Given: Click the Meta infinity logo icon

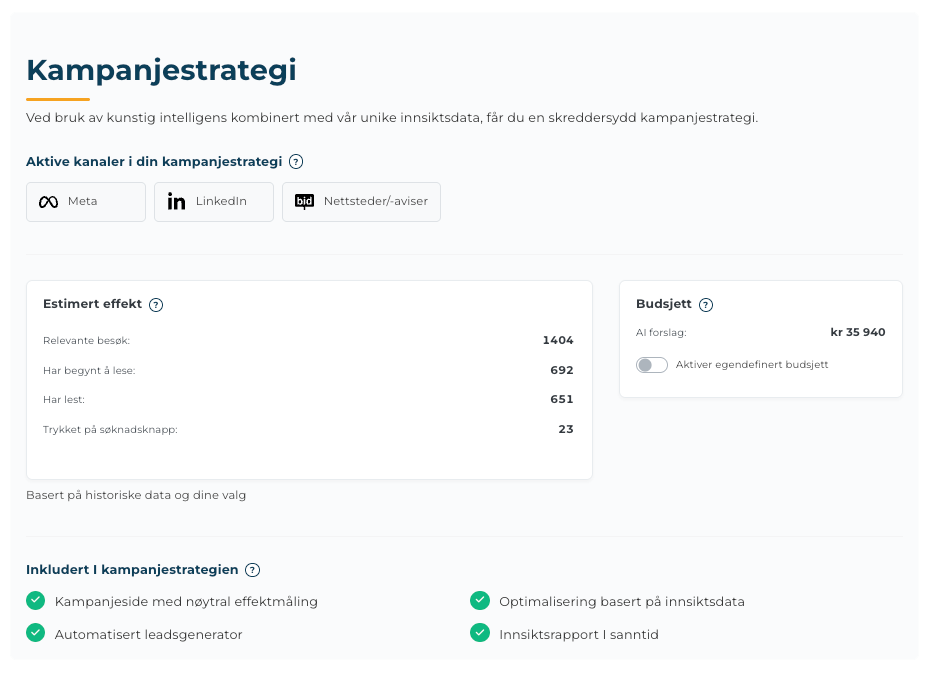Looking at the screenshot, I should pyautogui.click(x=48, y=202).
